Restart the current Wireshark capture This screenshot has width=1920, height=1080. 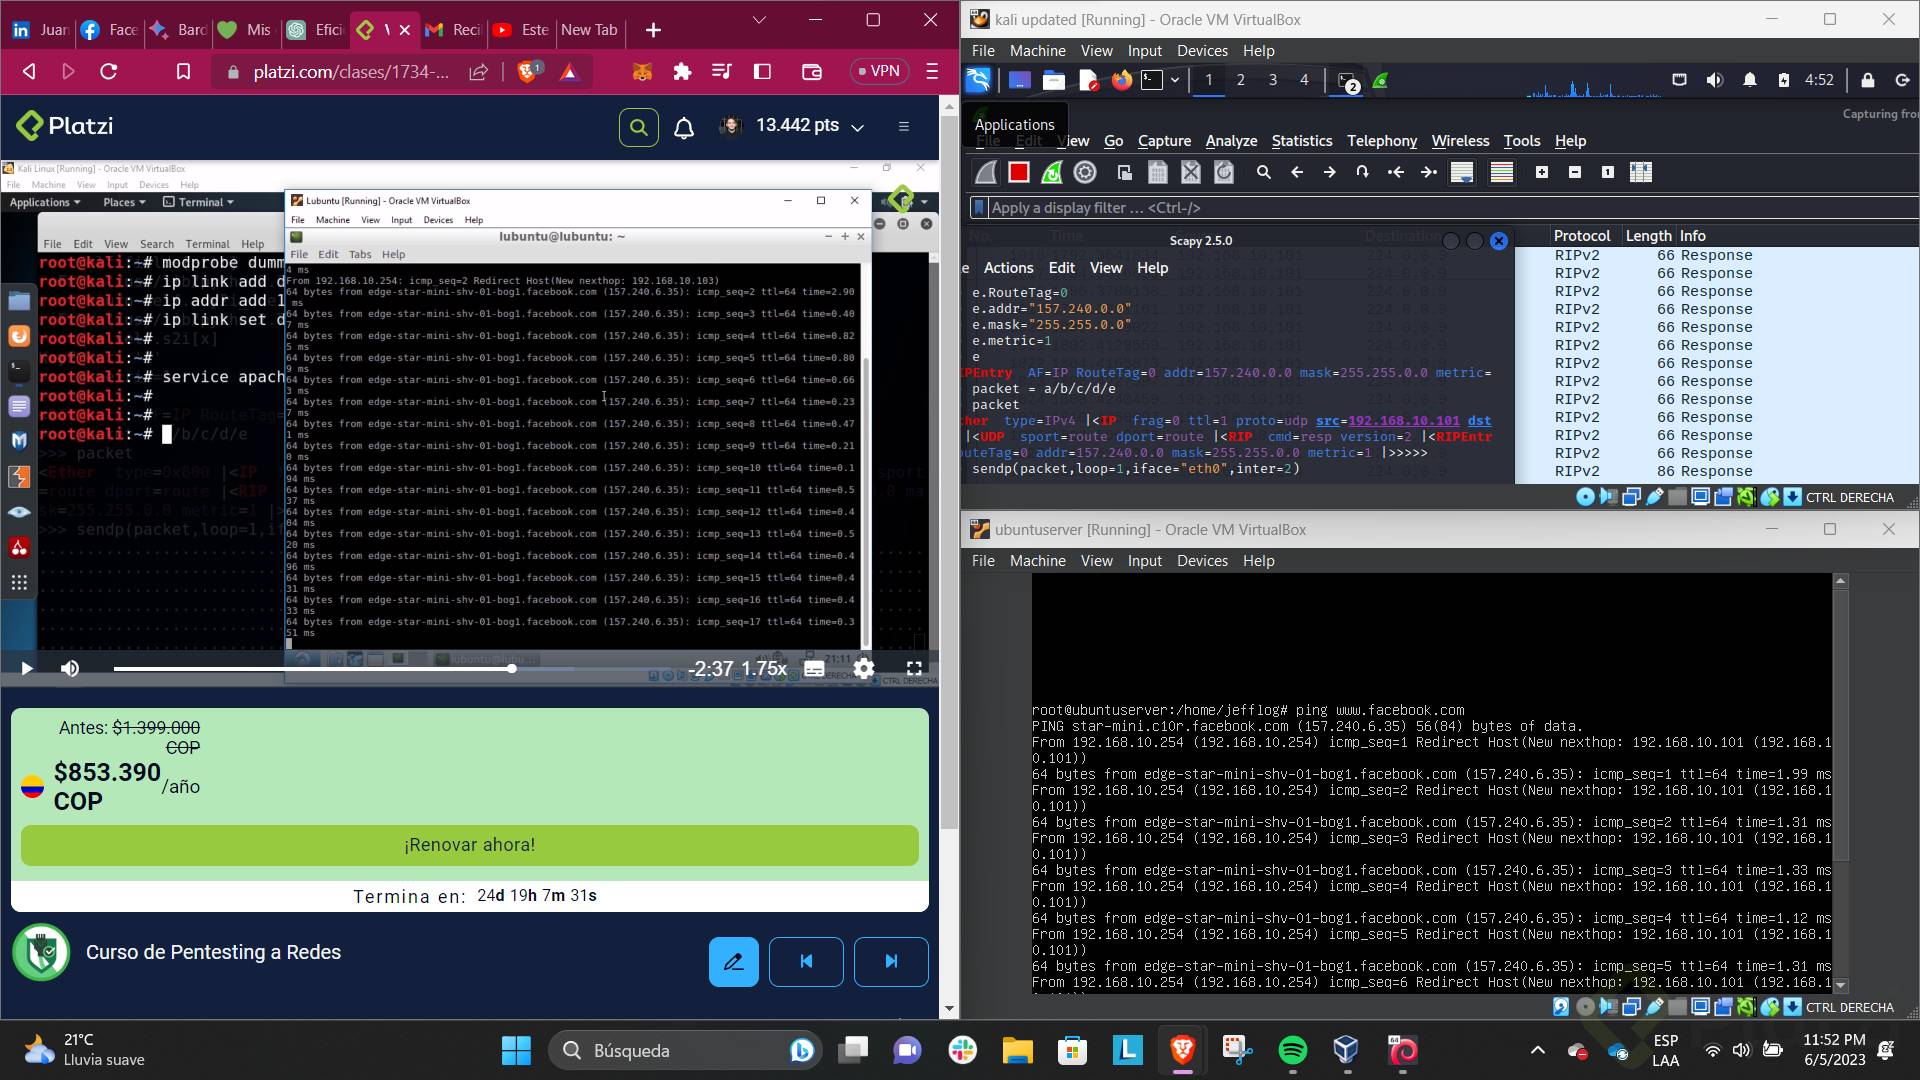point(1051,172)
